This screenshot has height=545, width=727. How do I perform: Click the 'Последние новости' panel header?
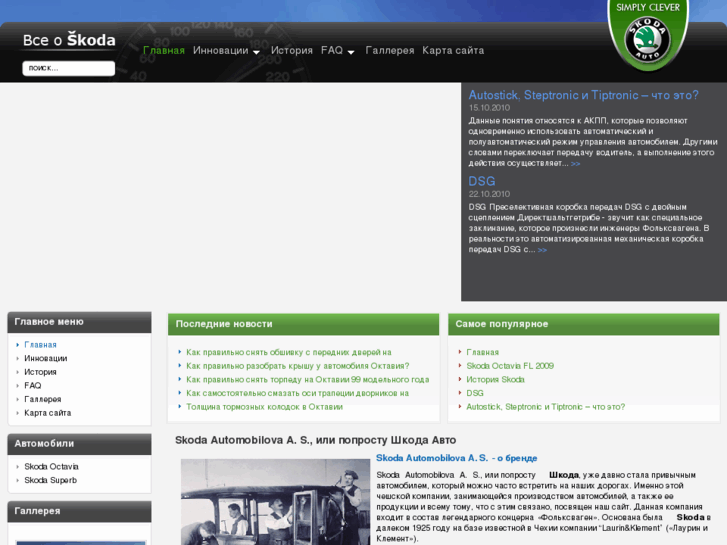coord(303,324)
